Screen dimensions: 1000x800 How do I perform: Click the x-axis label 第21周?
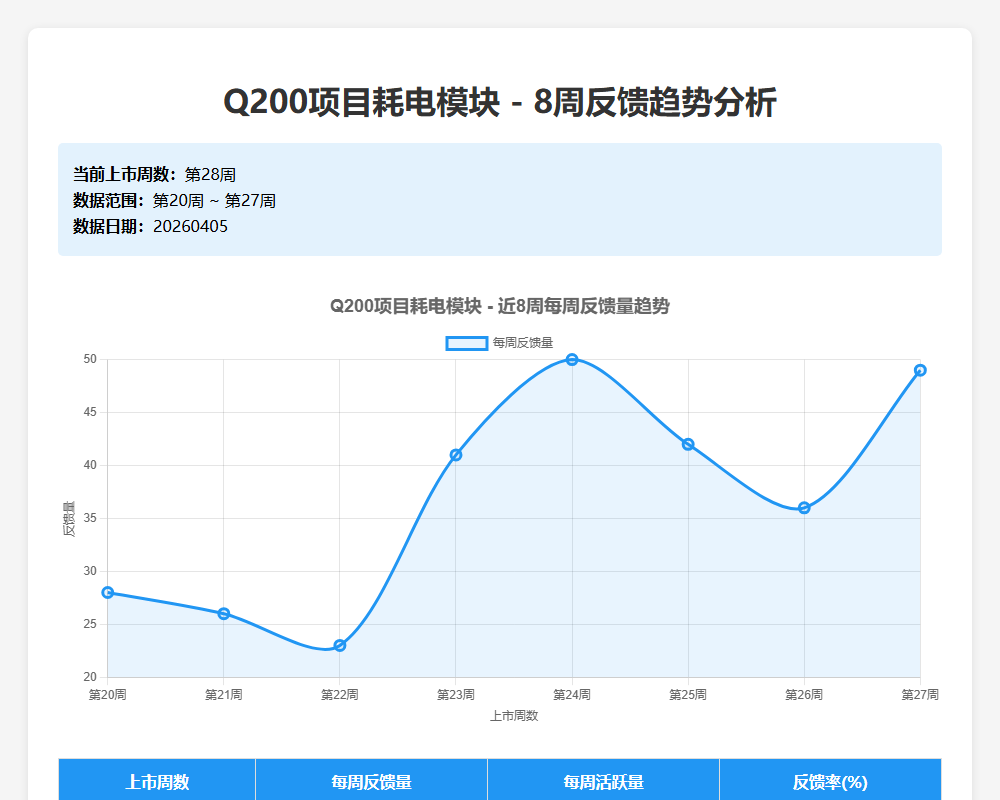tap(224, 695)
